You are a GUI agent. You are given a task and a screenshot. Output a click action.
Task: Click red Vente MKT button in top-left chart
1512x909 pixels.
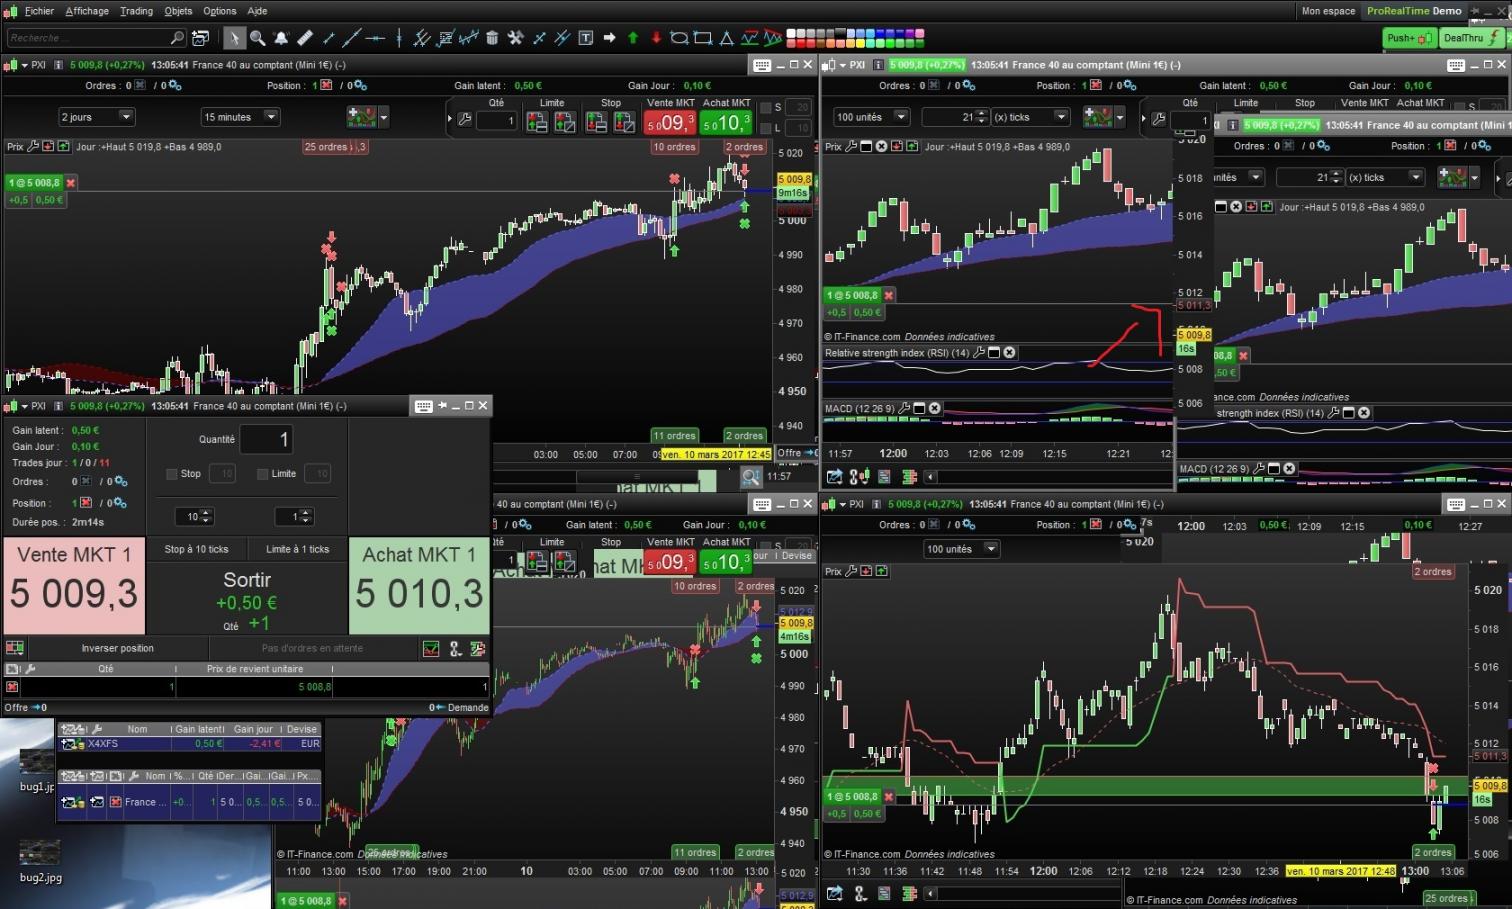coord(669,122)
